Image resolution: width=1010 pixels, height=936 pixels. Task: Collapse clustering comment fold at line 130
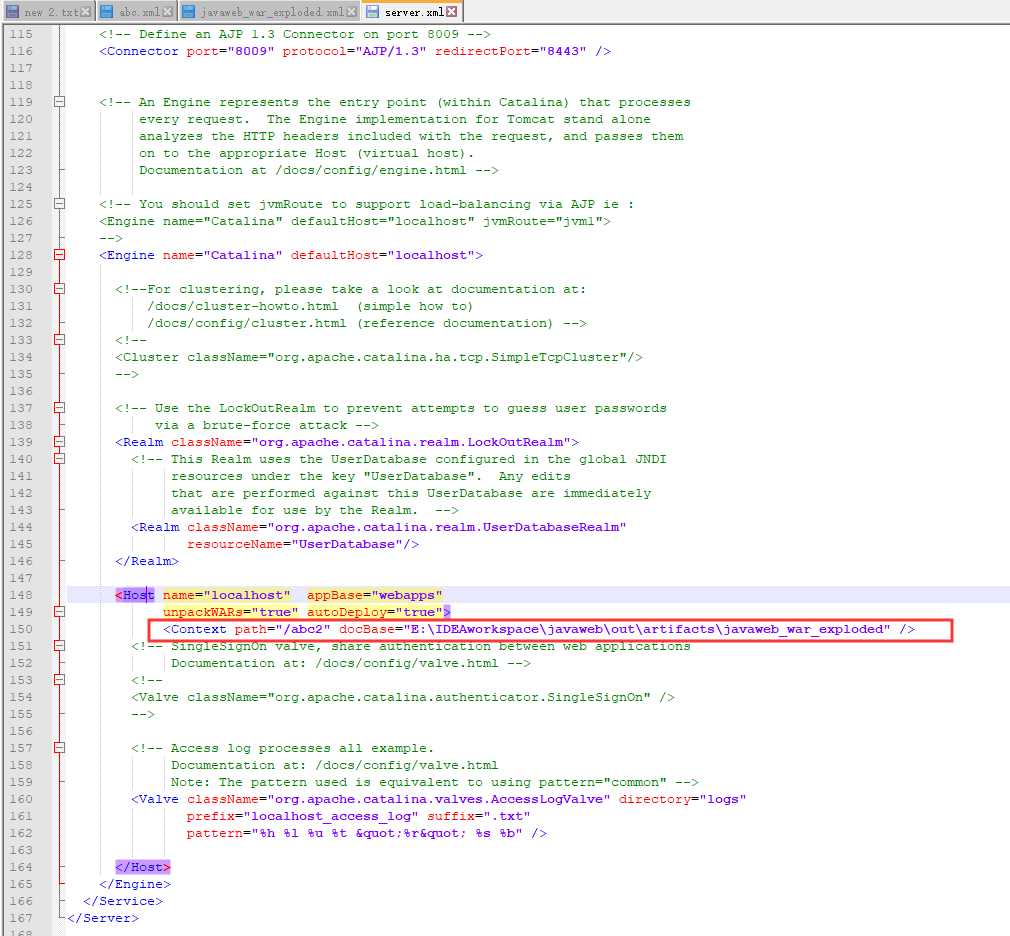coord(59,289)
